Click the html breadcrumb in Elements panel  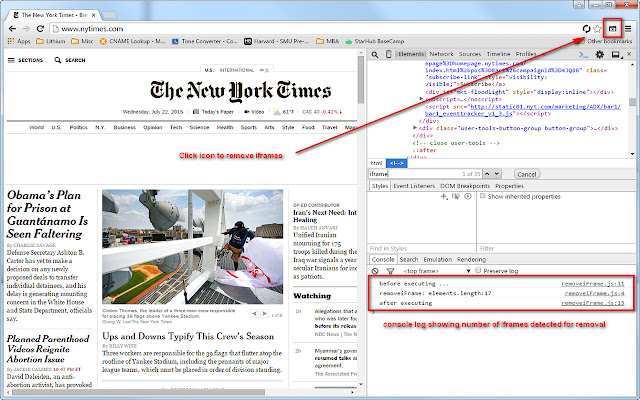pyautogui.click(x=376, y=163)
